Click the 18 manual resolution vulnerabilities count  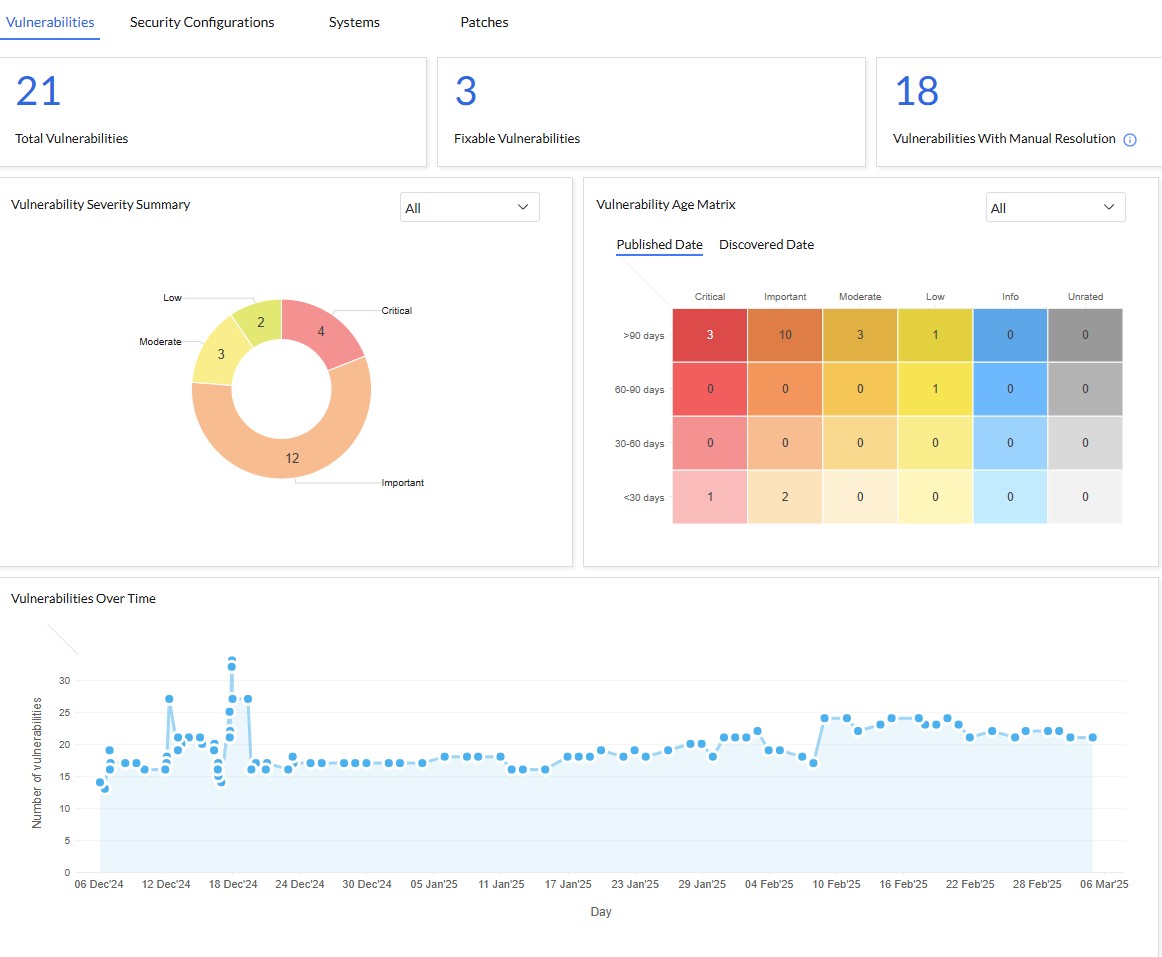(x=916, y=92)
